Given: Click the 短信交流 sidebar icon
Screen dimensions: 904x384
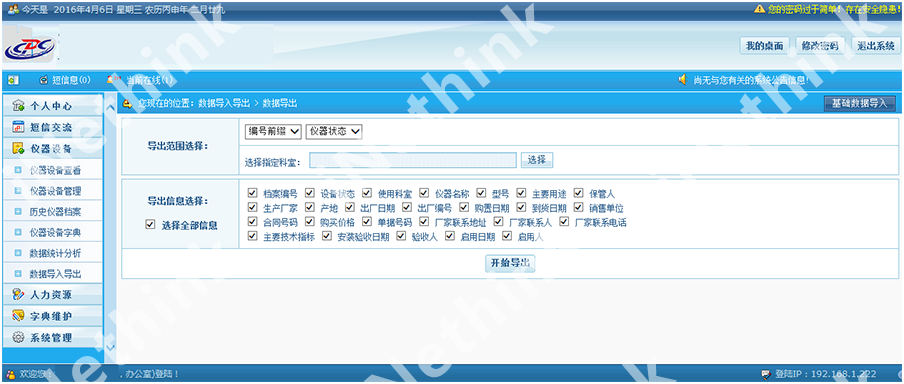Looking at the screenshot, I should pyautogui.click(x=18, y=127).
